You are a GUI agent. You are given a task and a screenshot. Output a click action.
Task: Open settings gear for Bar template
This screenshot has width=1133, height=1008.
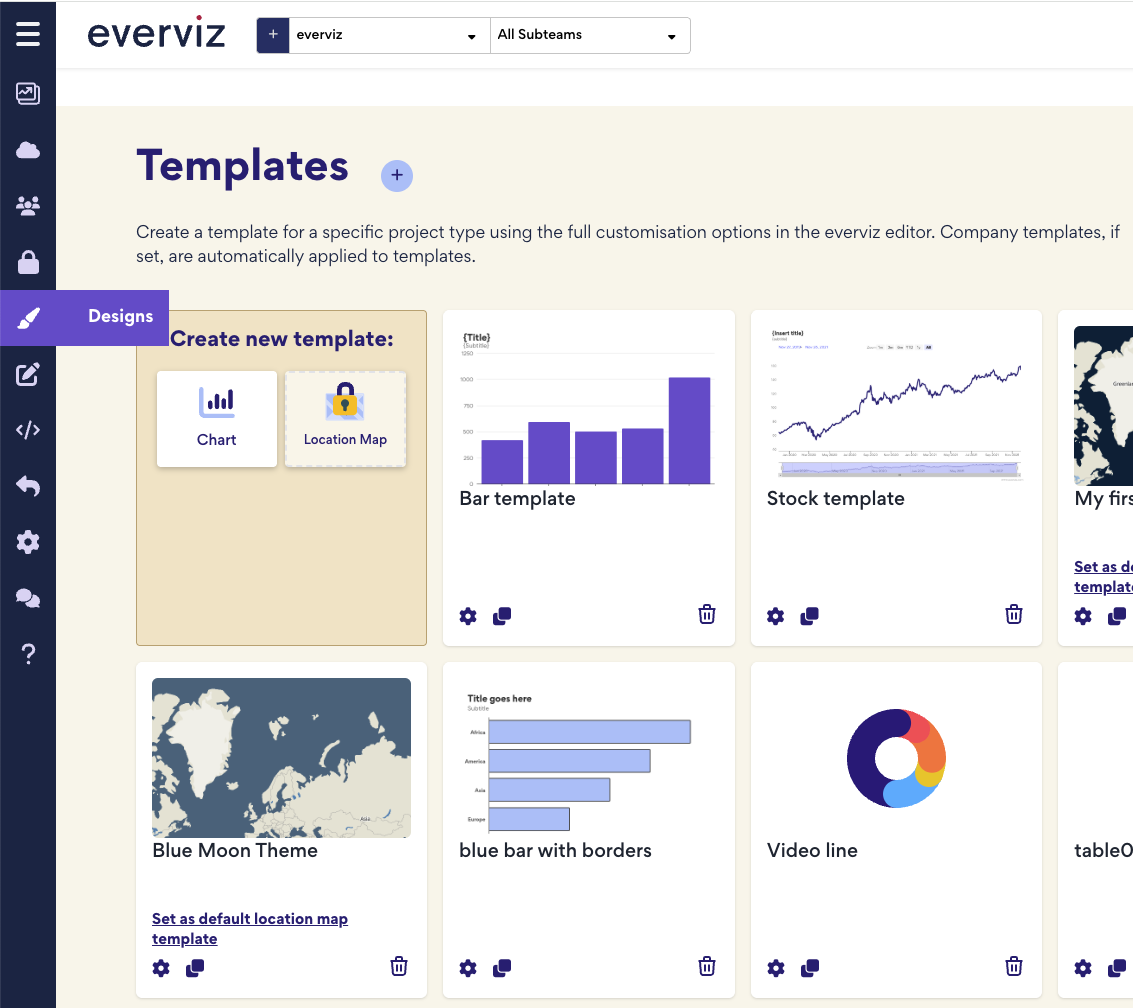coord(468,616)
